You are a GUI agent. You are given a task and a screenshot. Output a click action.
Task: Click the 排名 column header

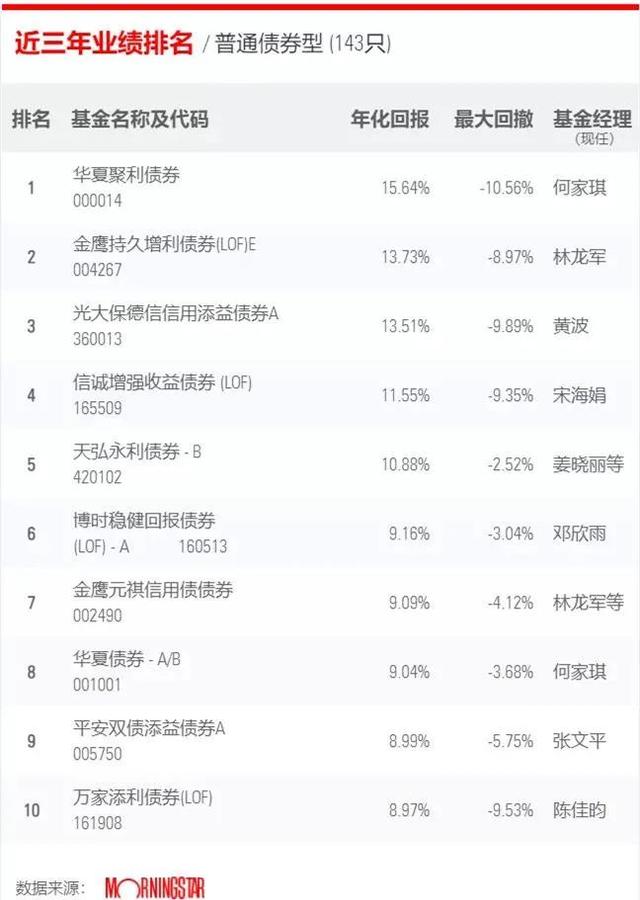tap(32, 119)
